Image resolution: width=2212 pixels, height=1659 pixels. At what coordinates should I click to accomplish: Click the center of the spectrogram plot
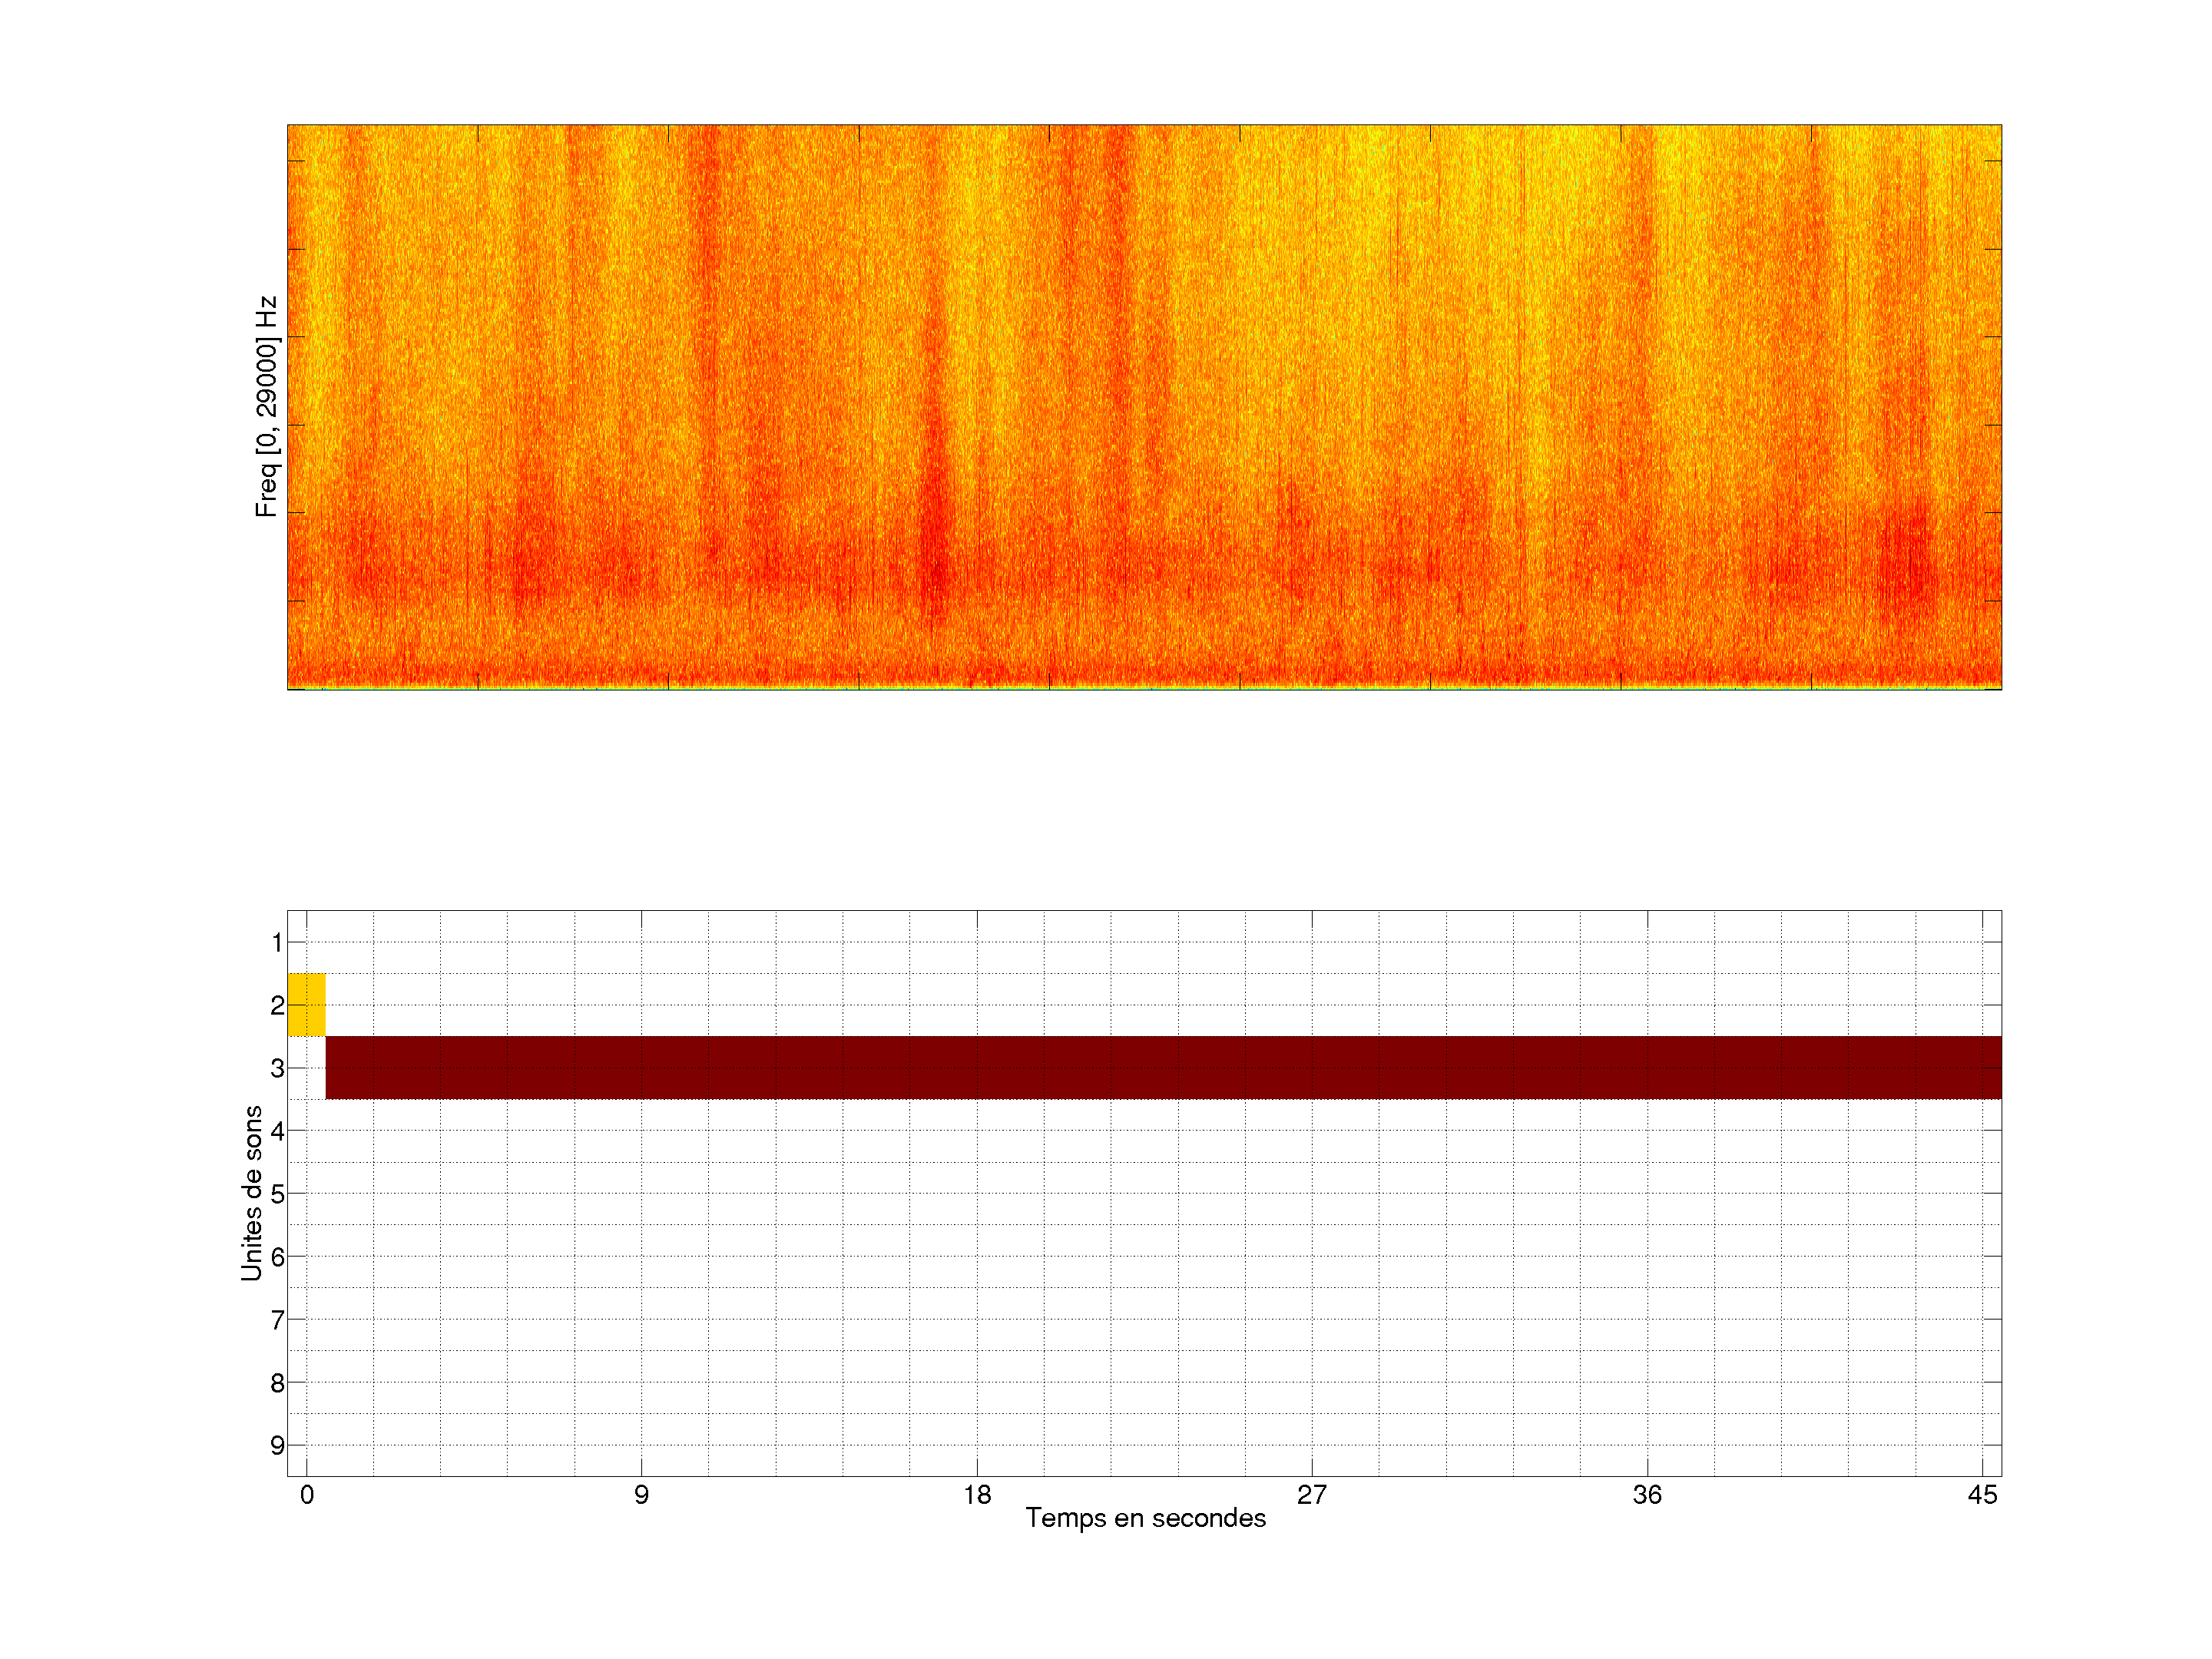(1144, 407)
